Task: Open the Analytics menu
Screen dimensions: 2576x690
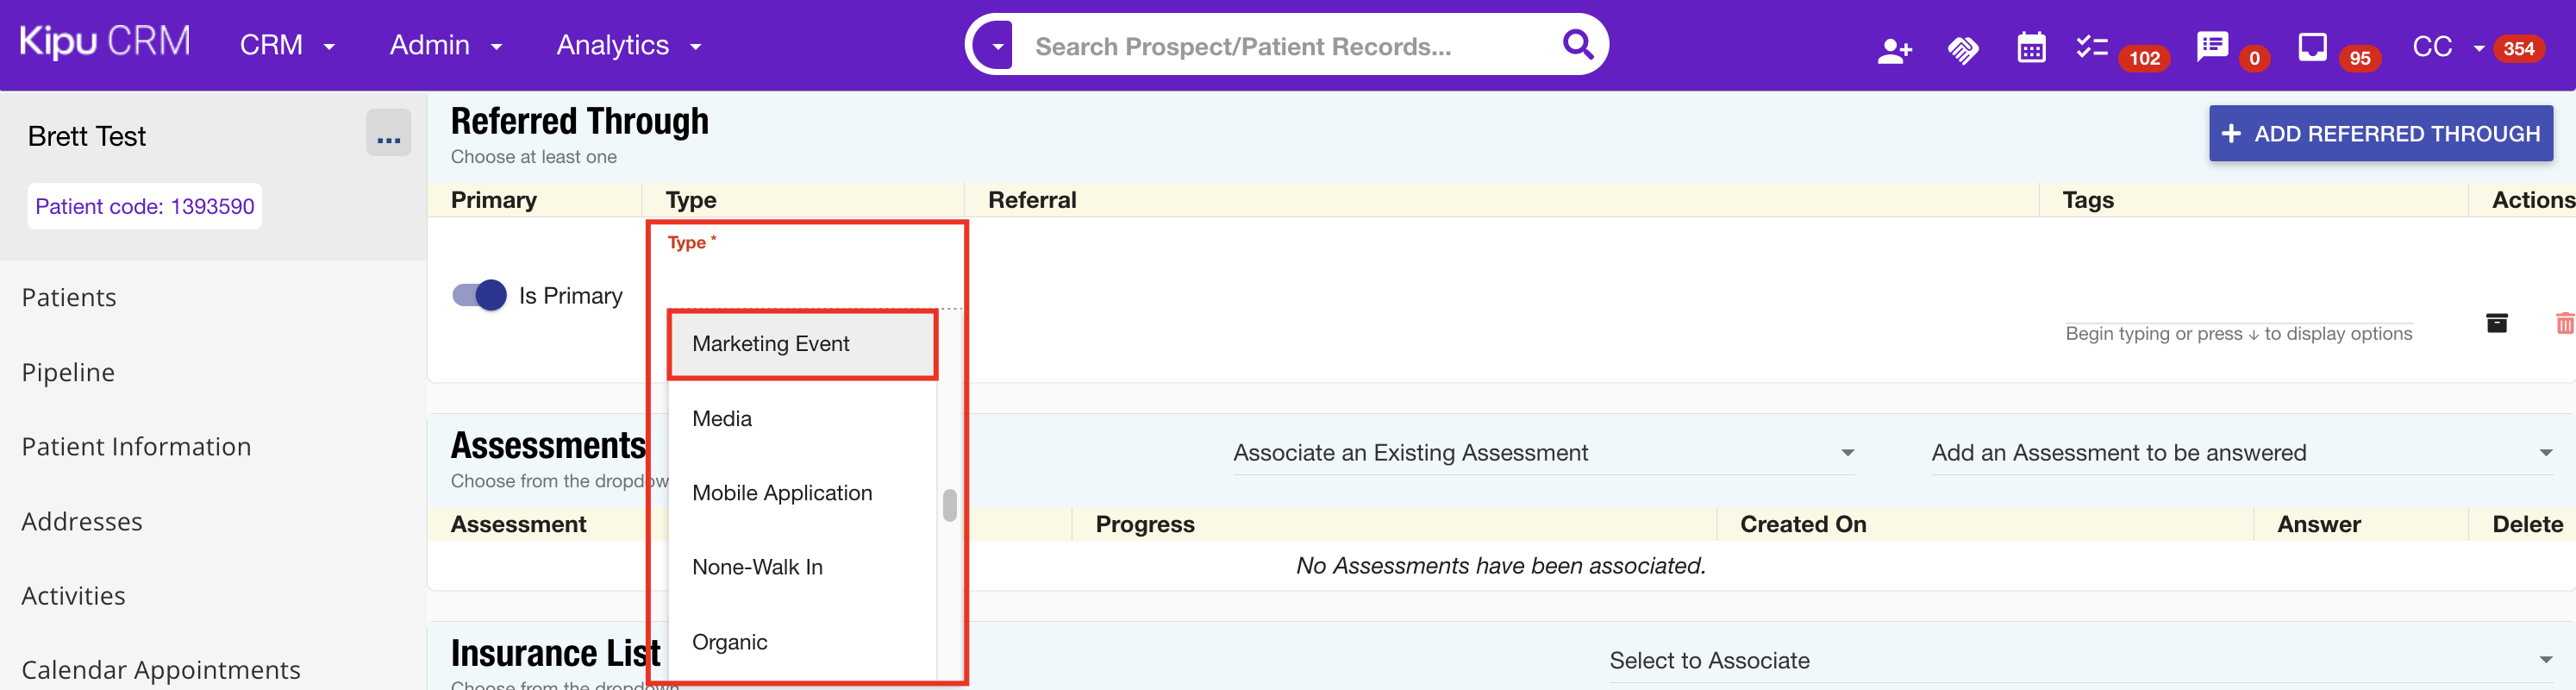Action: 628,45
